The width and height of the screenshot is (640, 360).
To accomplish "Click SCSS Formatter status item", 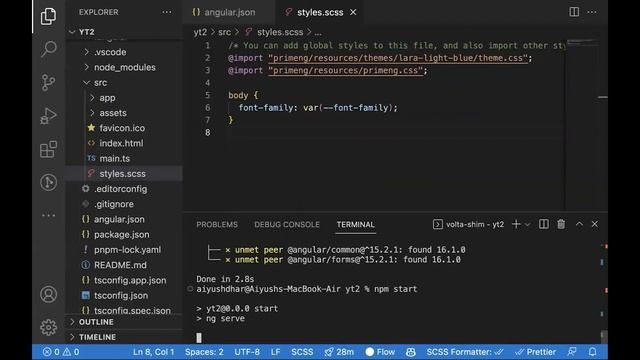I will [x=465, y=352].
